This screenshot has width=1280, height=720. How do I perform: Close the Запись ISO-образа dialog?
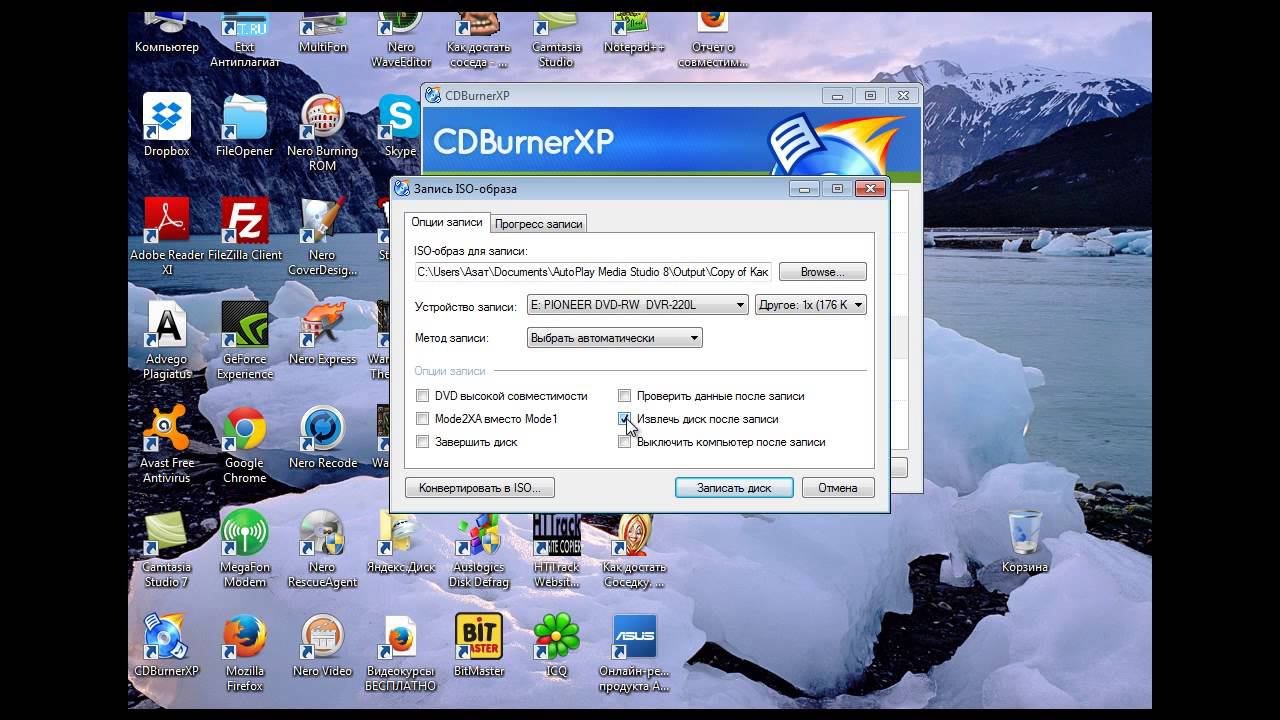(x=870, y=188)
